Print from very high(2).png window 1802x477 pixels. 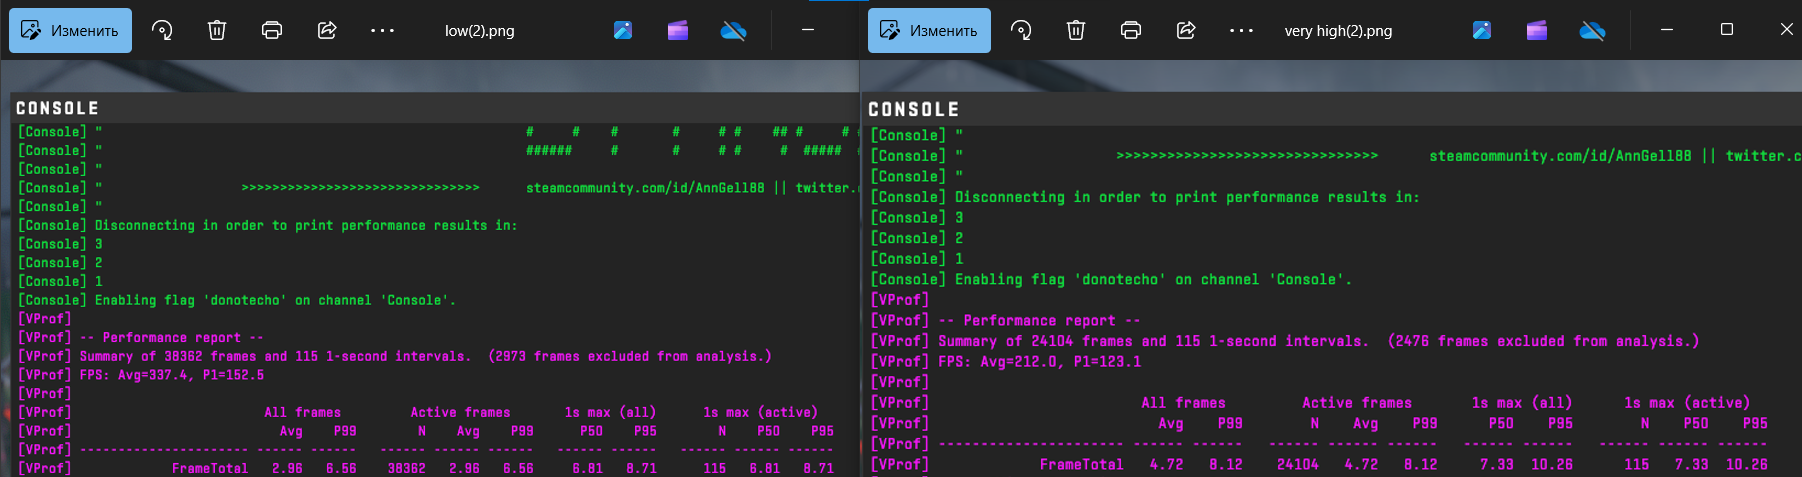click(x=1131, y=30)
